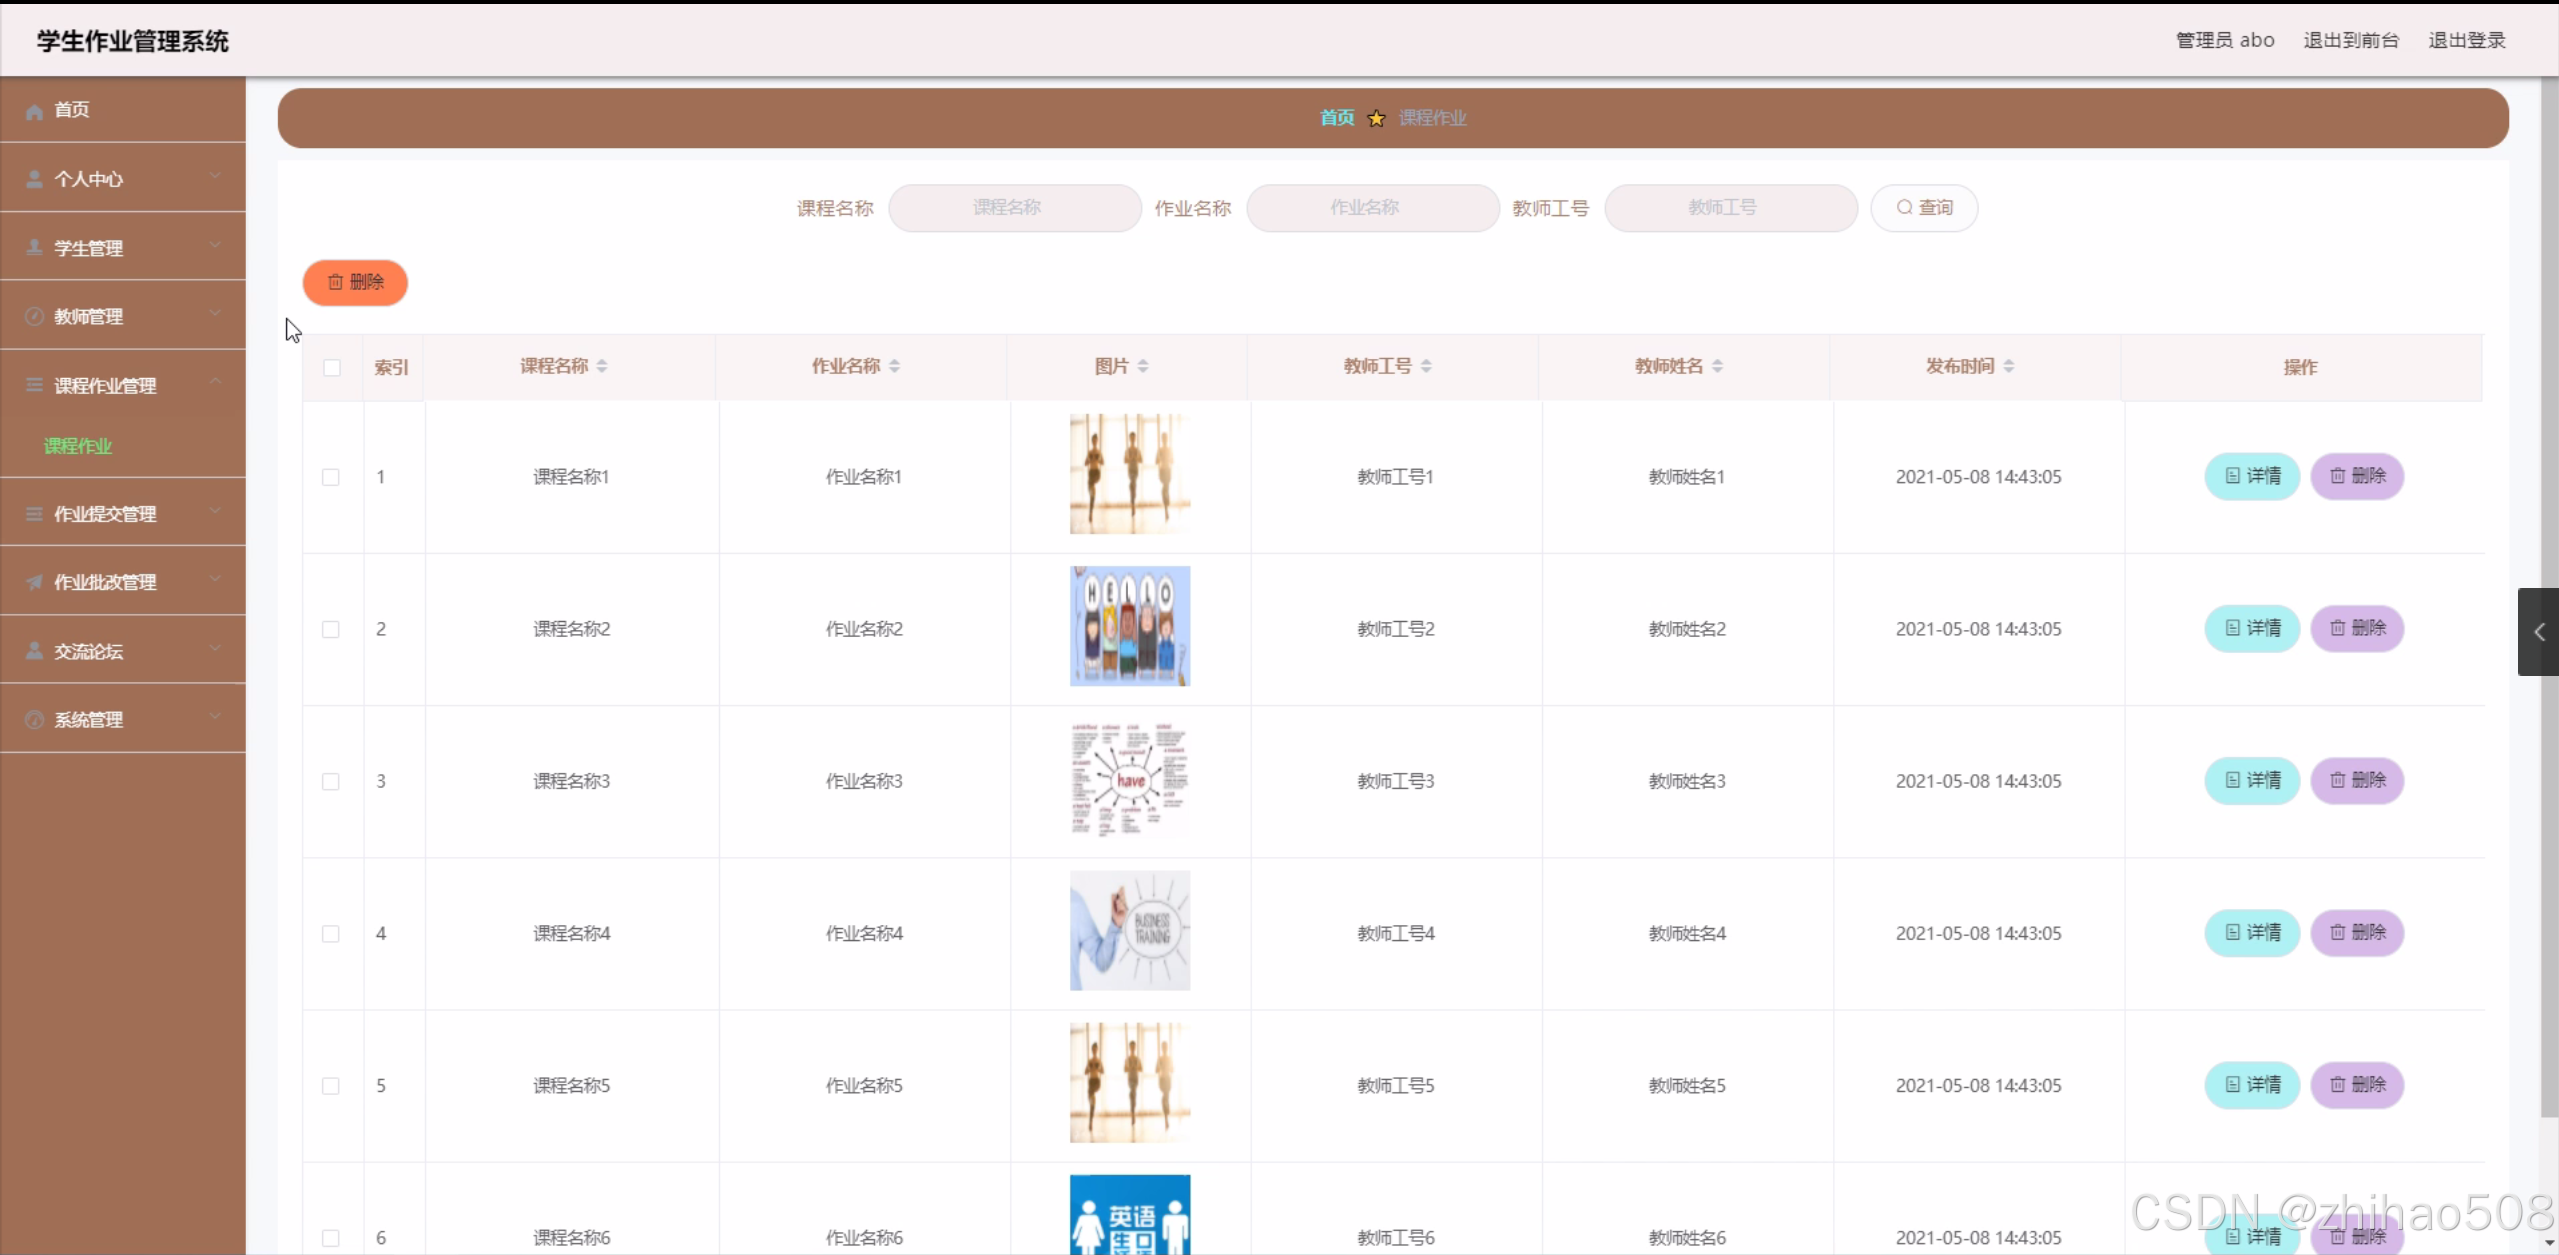The width and height of the screenshot is (2559, 1255).
Task: Click the 教师工号 column sort icon
Action: pos(1426,367)
